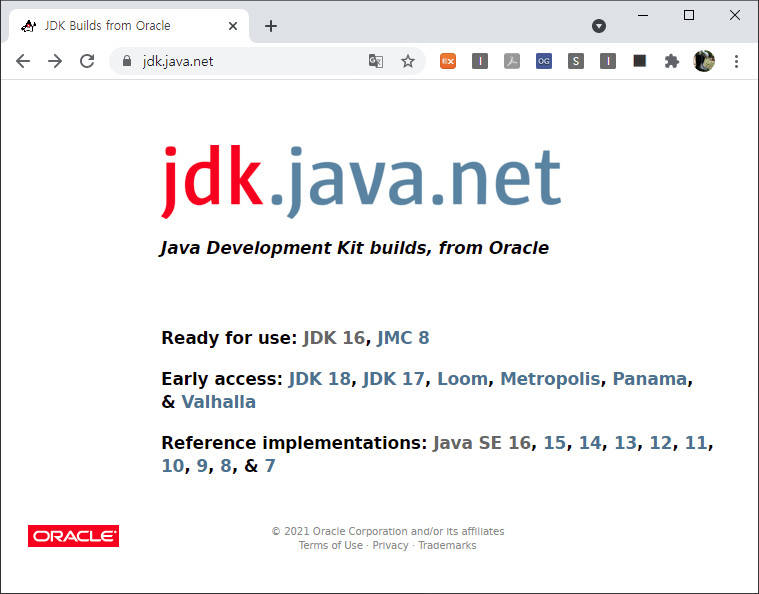Open reference implementation 10 link
759x594 pixels.
tap(173, 466)
